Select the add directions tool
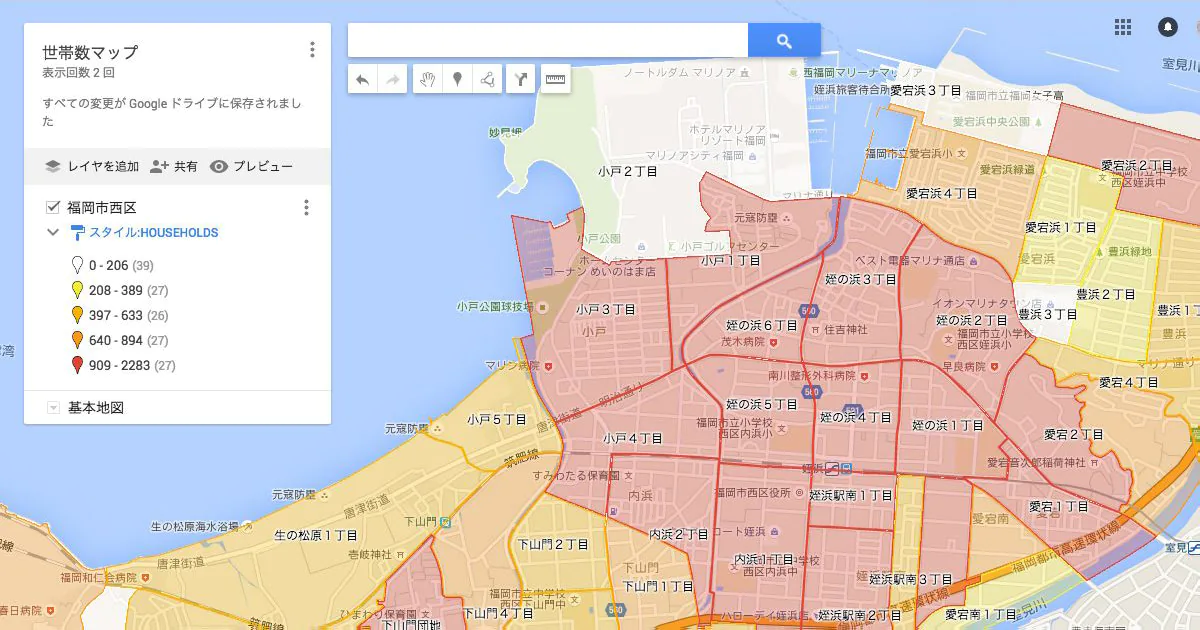Image resolution: width=1200 pixels, height=630 pixels. point(520,79)
